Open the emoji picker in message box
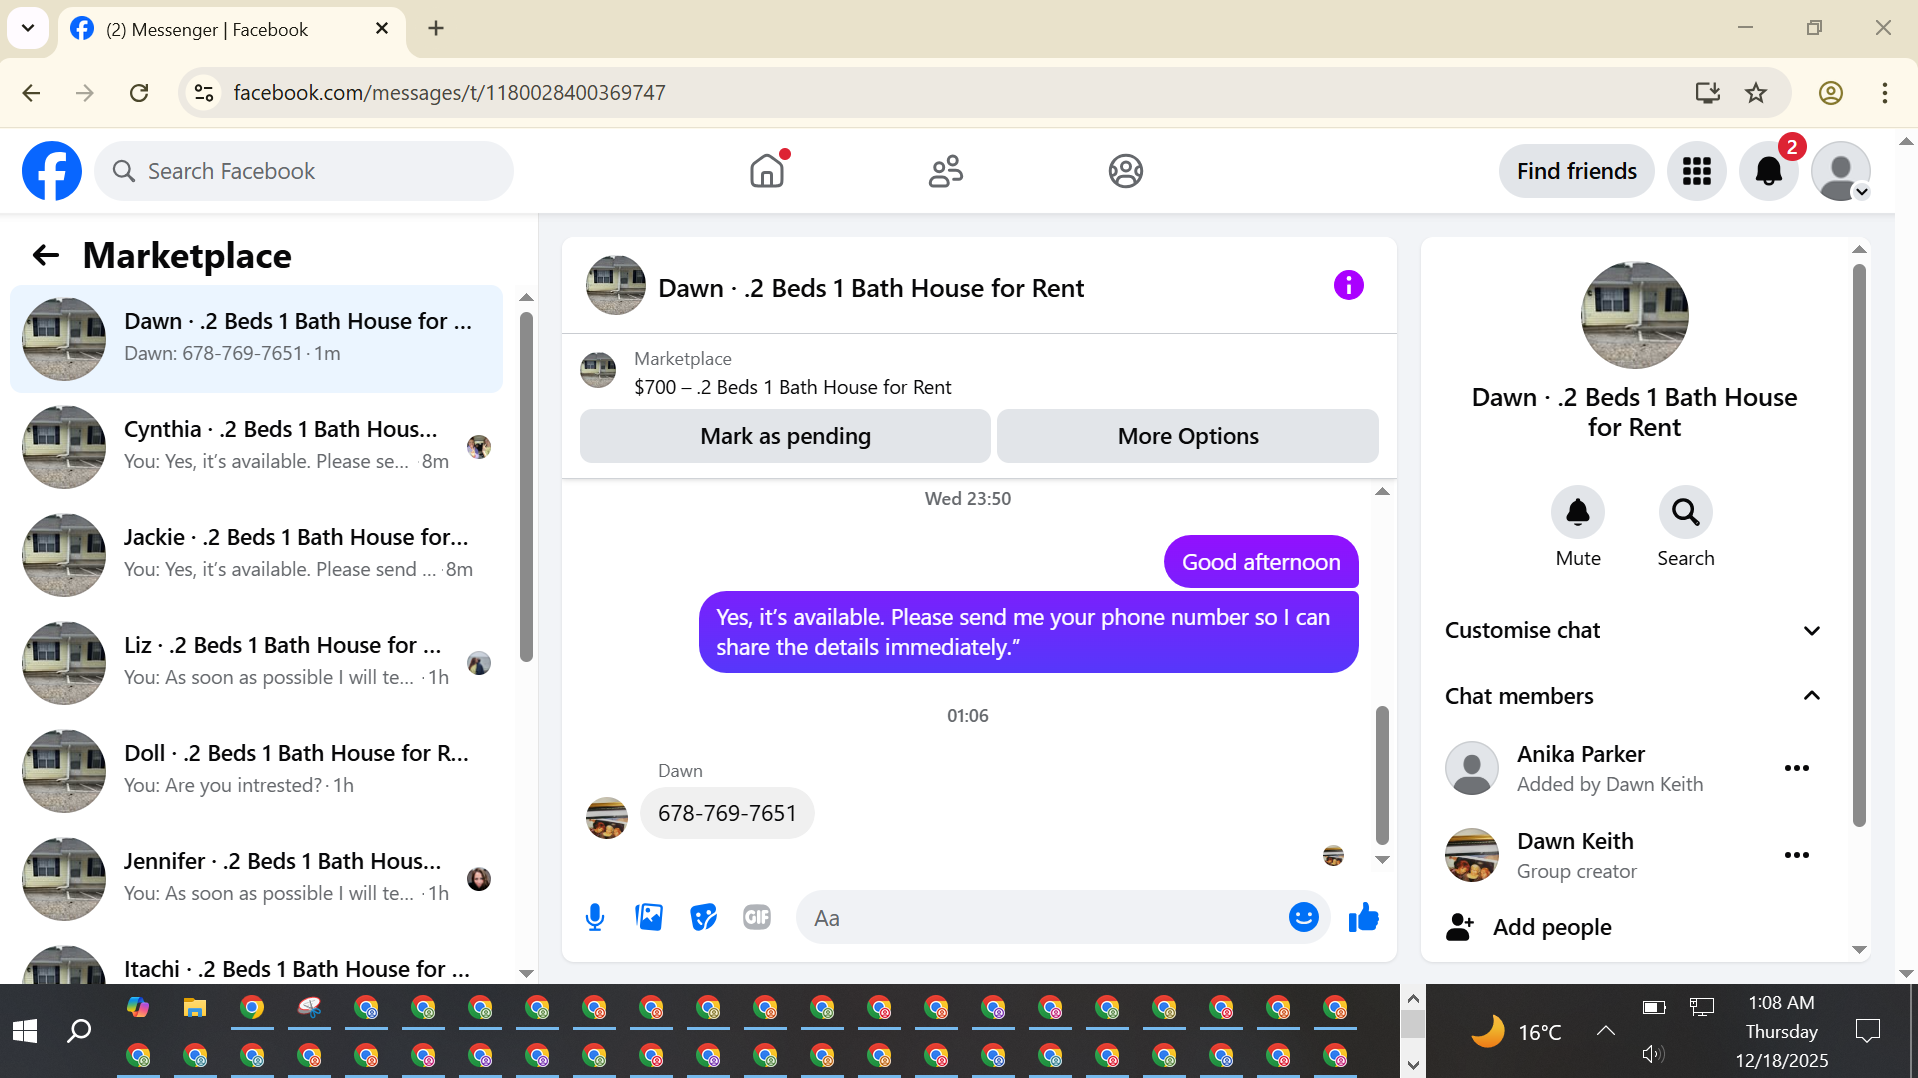This screenshot has height=1078, width=1918. tap(1303, 917)
